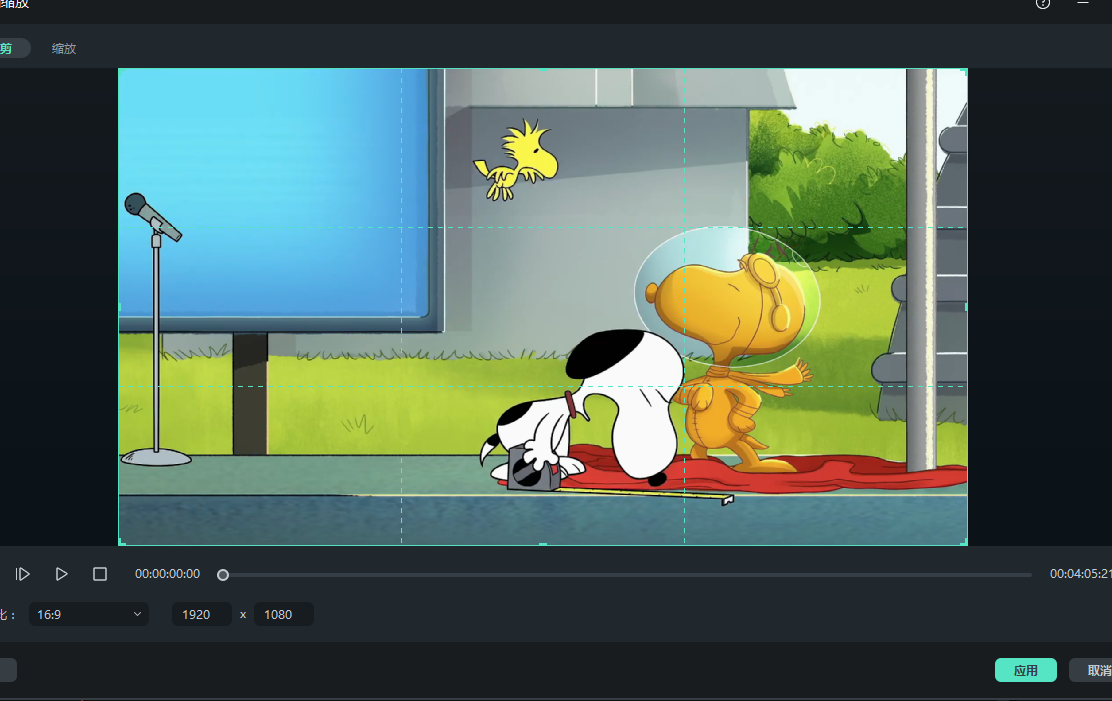Expand the 16:9 aspect ratio dropdown
Viewport: 1112px width, 701px height.
point(89,614)
